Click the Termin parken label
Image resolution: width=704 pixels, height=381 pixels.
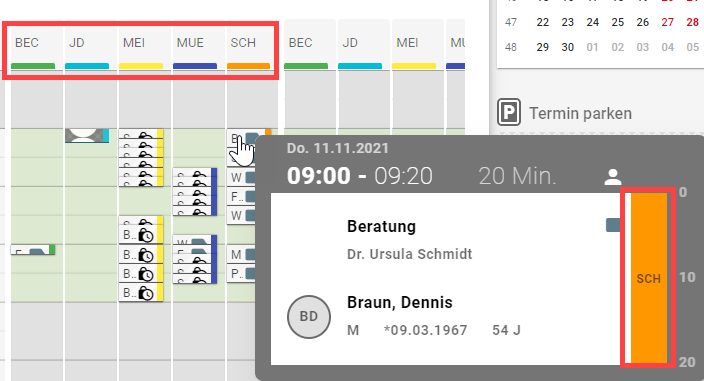pyautogui.click(x=580, y=114)
